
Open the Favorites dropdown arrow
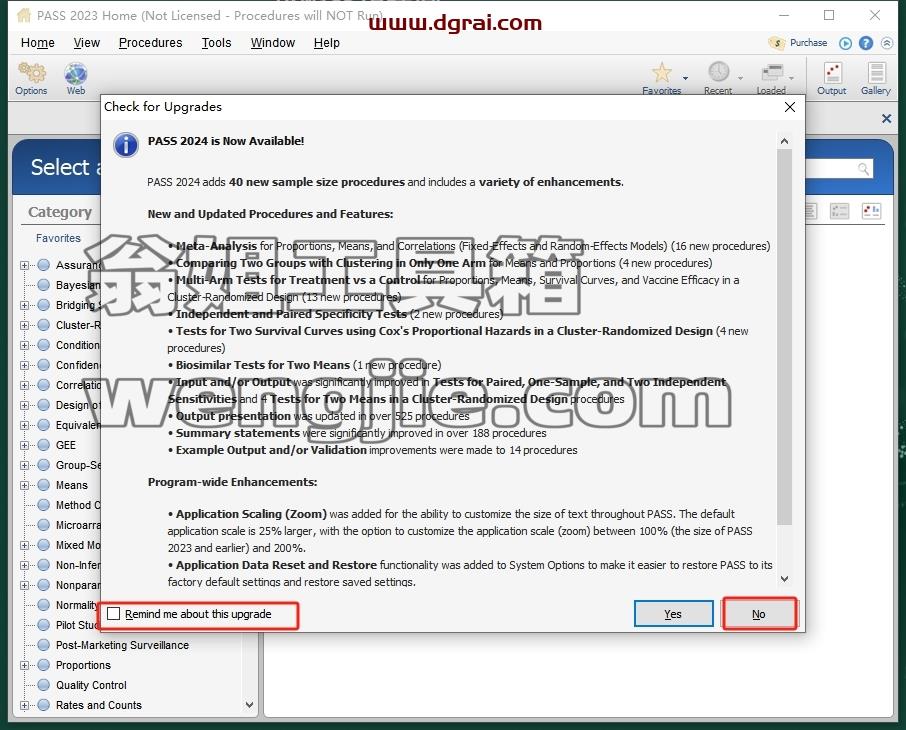tap(685, 78)
